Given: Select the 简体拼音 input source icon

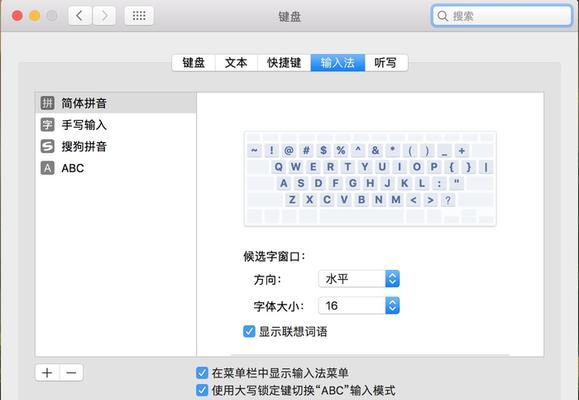Looking at the screenshot, I should pos(47,103).
